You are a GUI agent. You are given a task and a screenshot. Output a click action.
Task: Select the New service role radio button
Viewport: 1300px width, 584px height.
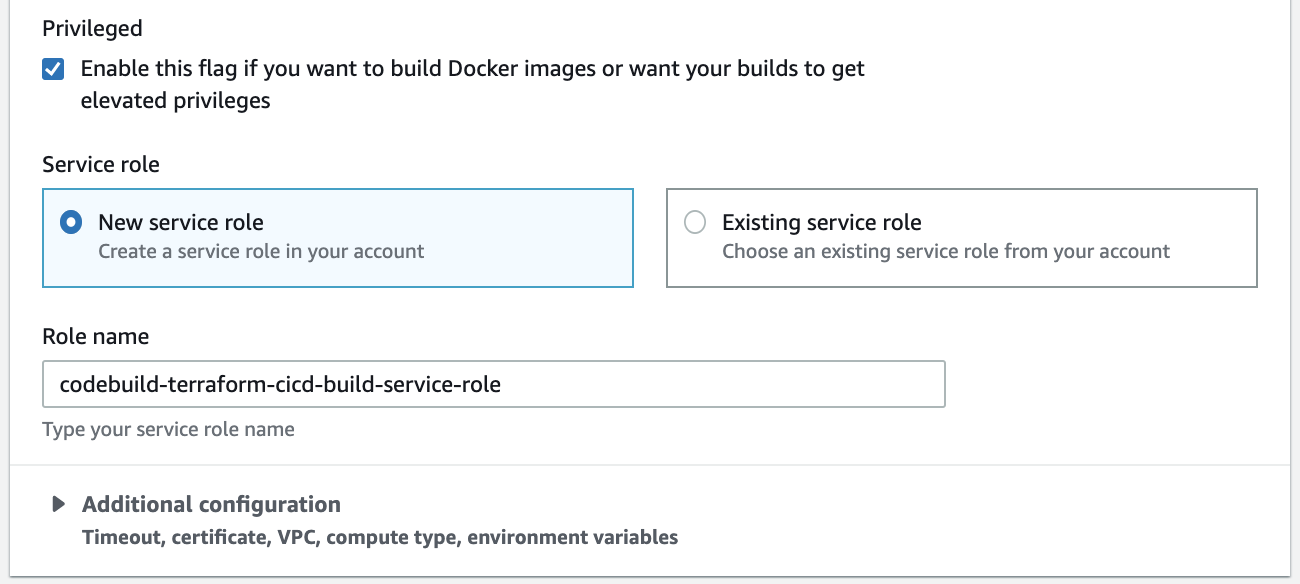pos(71,222)
